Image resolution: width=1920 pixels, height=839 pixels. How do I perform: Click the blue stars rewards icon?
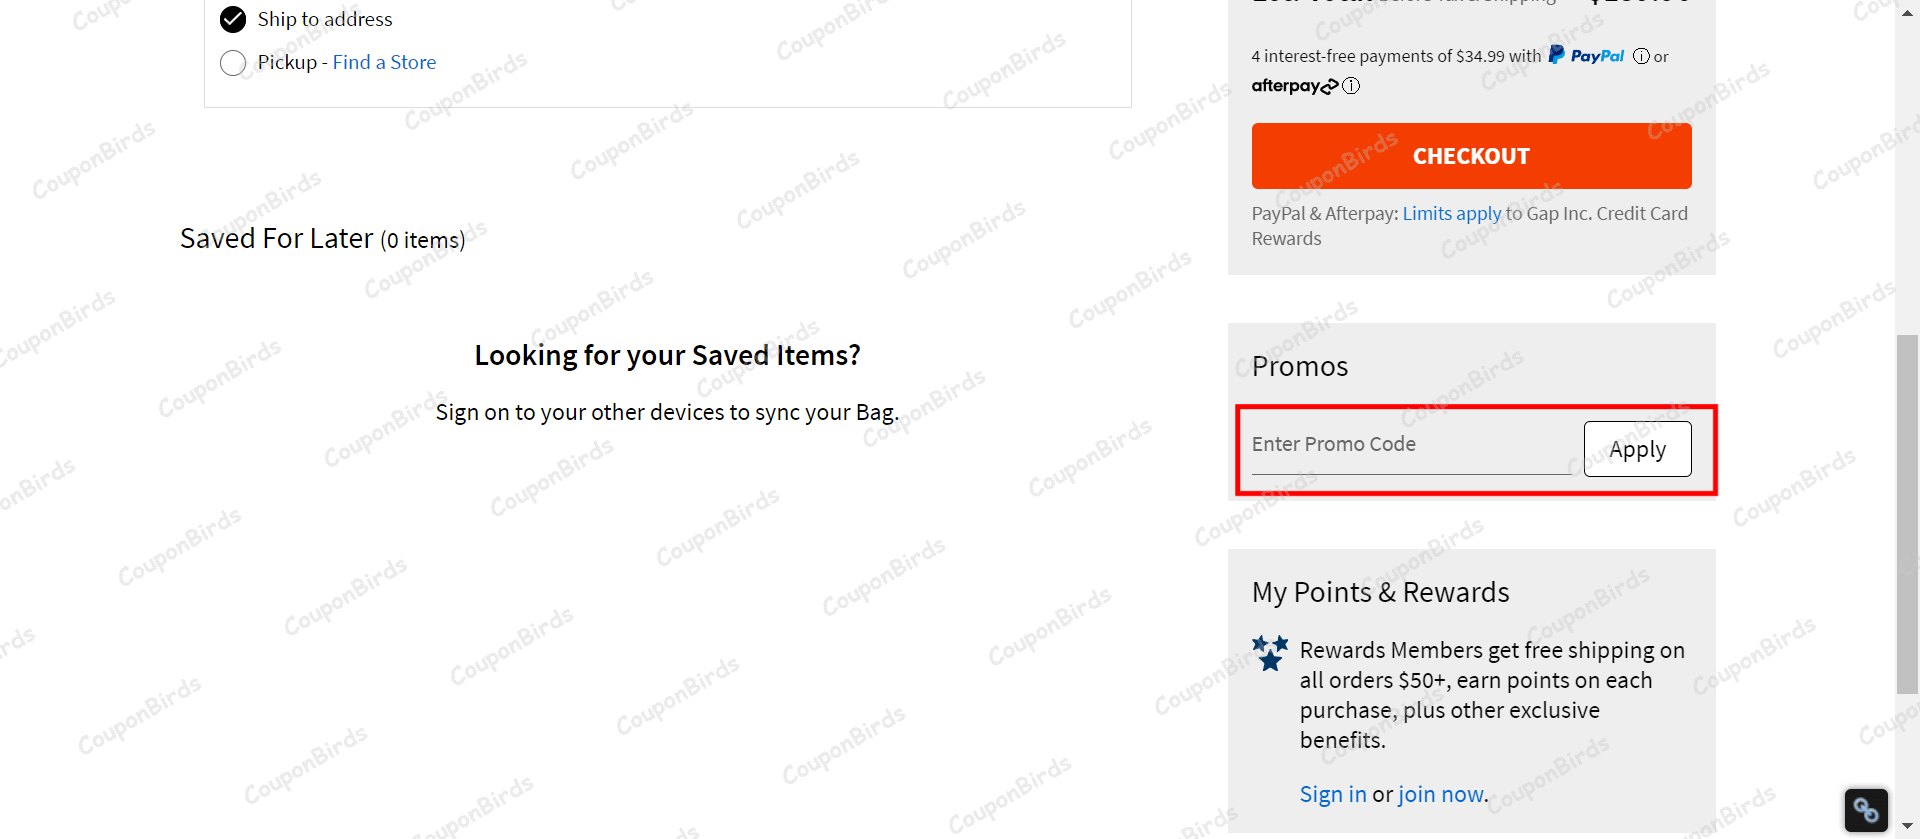pos(1270,653)
